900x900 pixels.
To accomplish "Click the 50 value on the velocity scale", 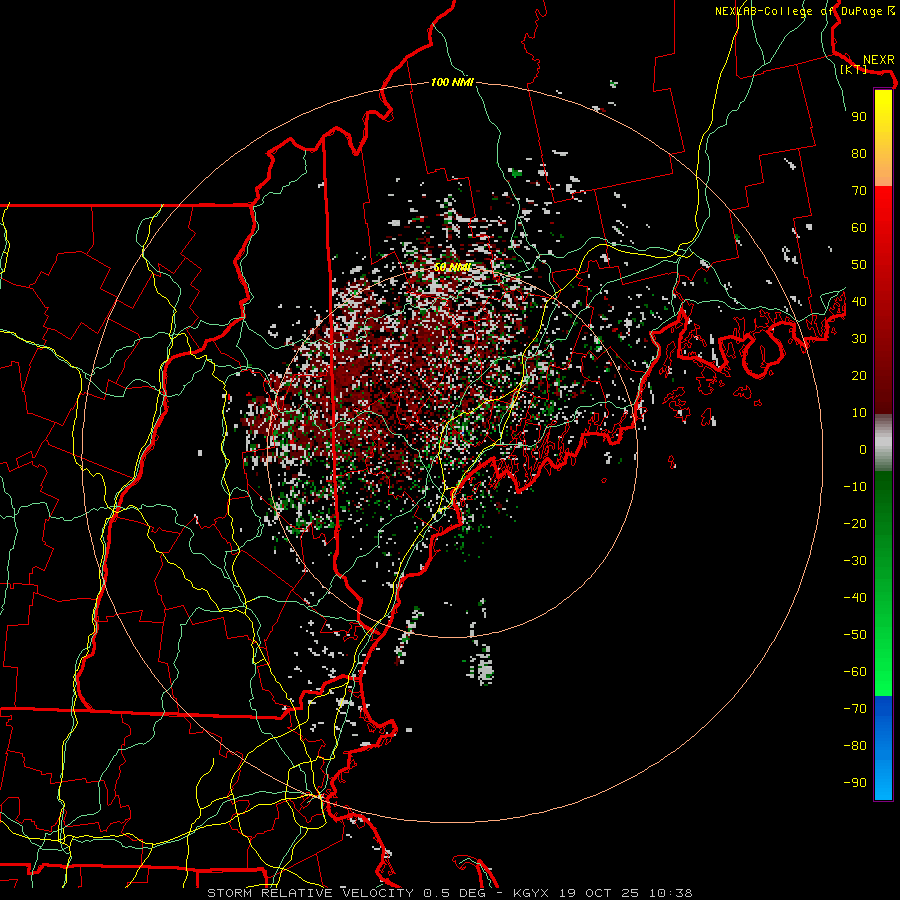I will (x=859, y=265).
